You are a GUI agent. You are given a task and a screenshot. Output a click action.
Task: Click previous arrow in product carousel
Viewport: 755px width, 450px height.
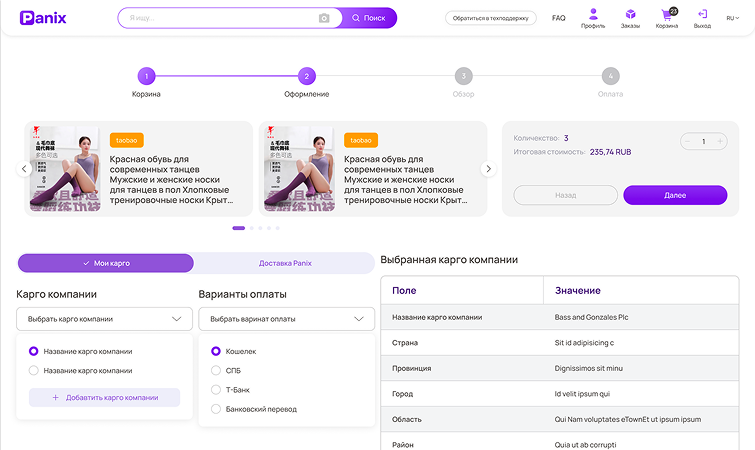click(x=24, y=168)
